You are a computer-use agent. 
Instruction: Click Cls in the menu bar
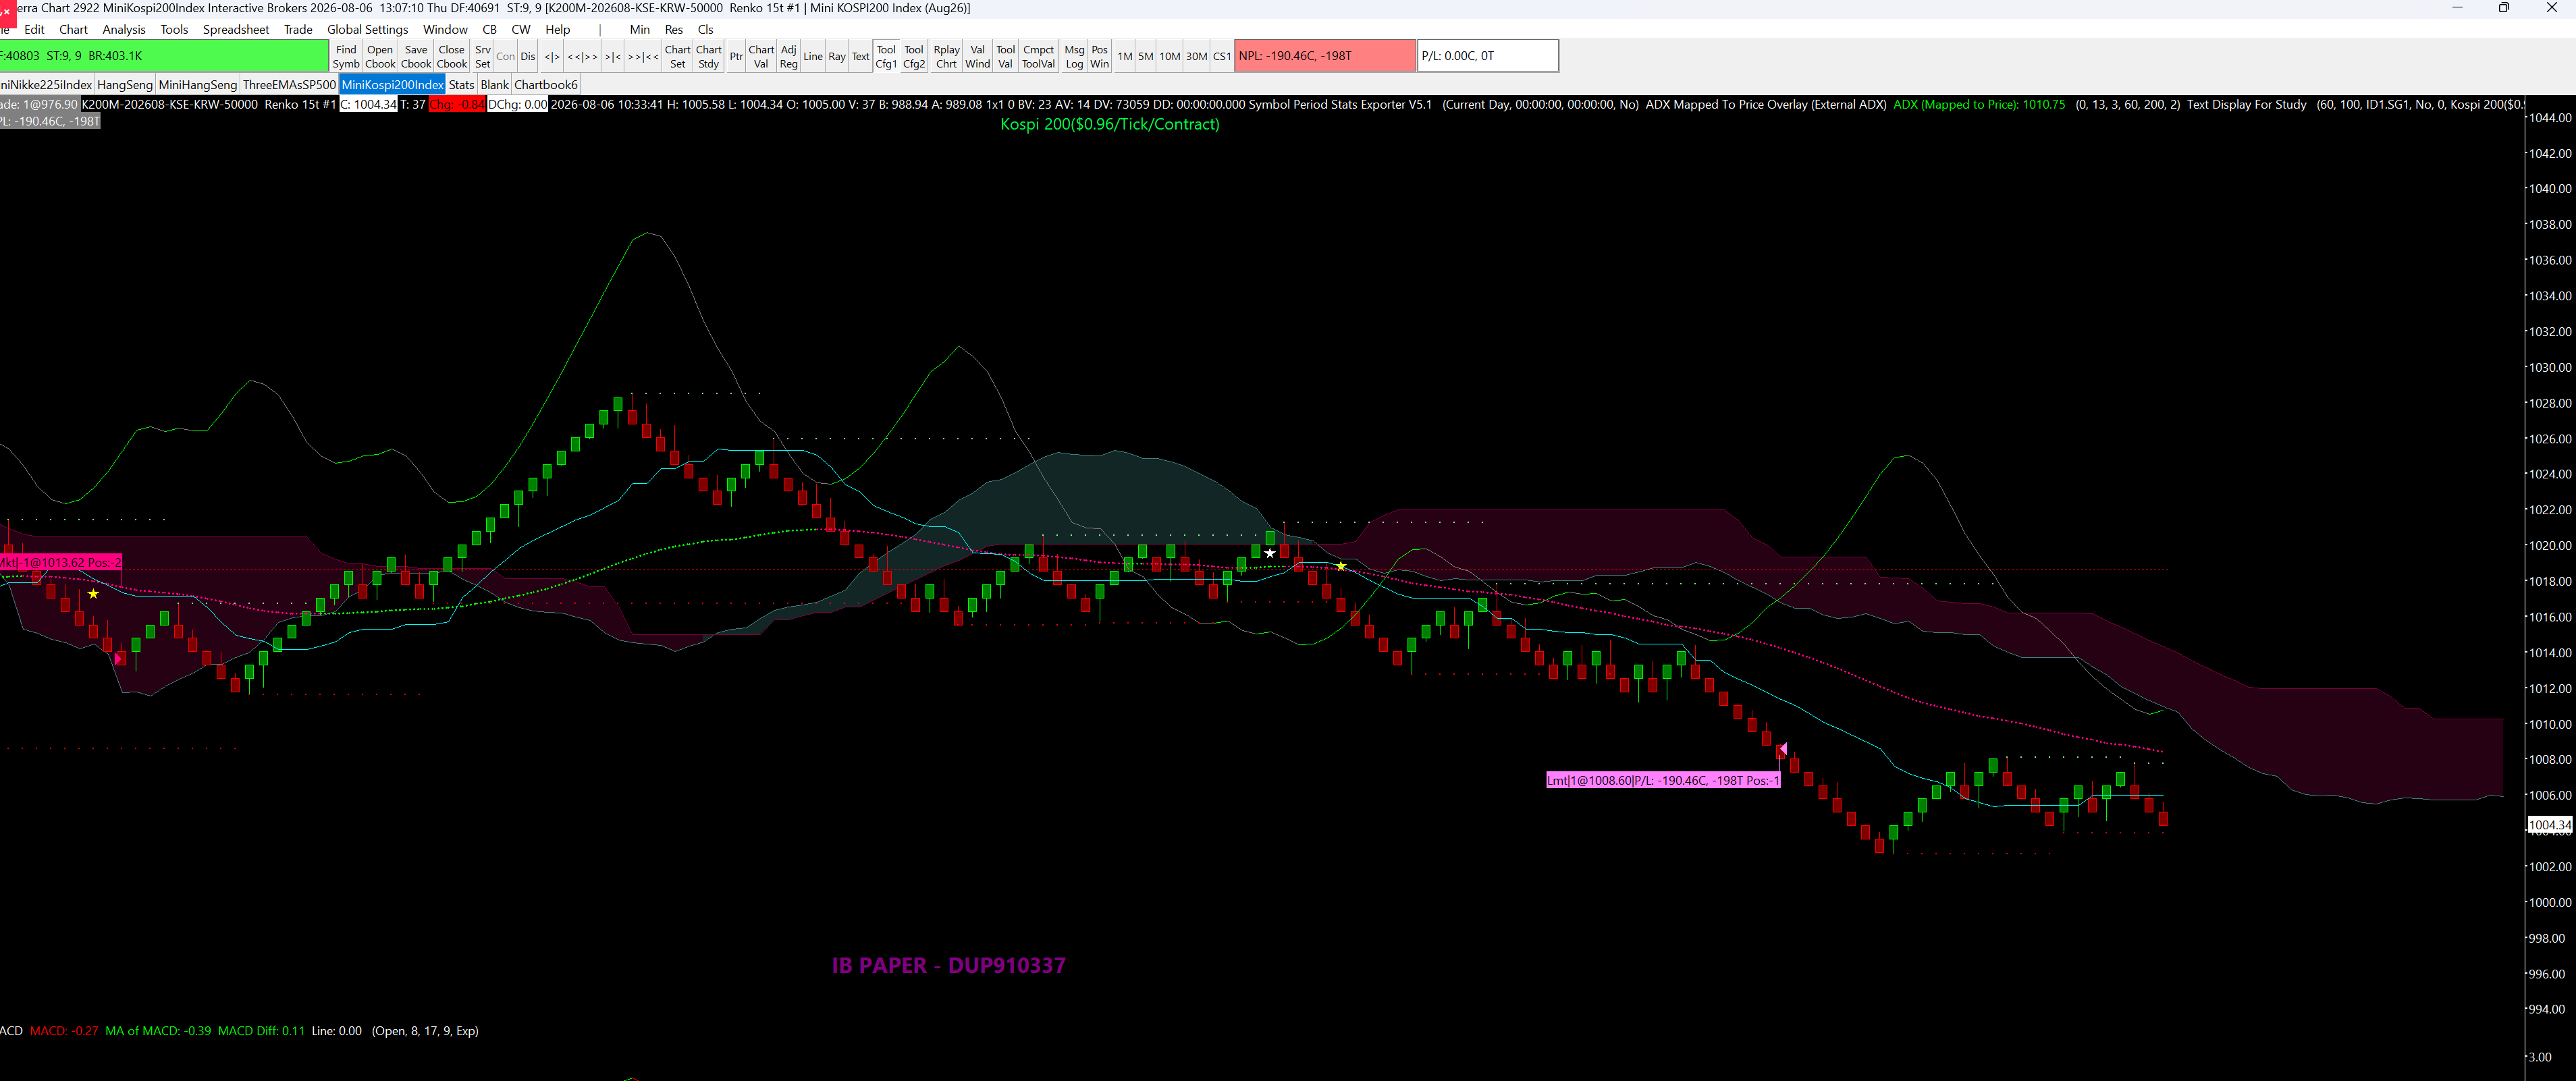(706, 29)
